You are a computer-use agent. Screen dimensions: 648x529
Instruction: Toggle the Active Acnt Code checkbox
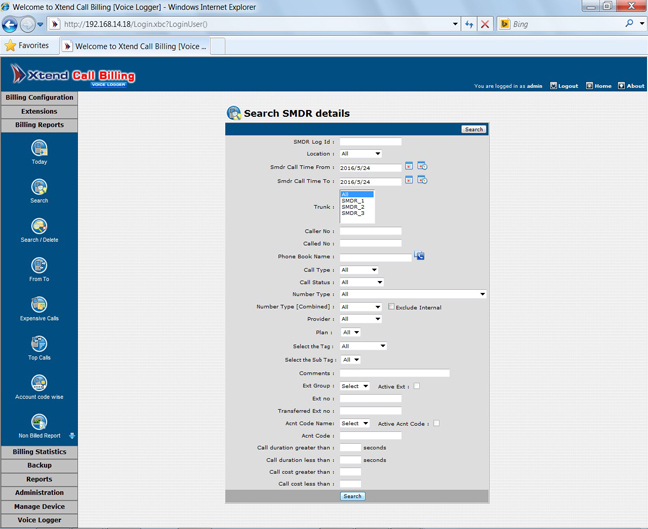click(436, 423)
